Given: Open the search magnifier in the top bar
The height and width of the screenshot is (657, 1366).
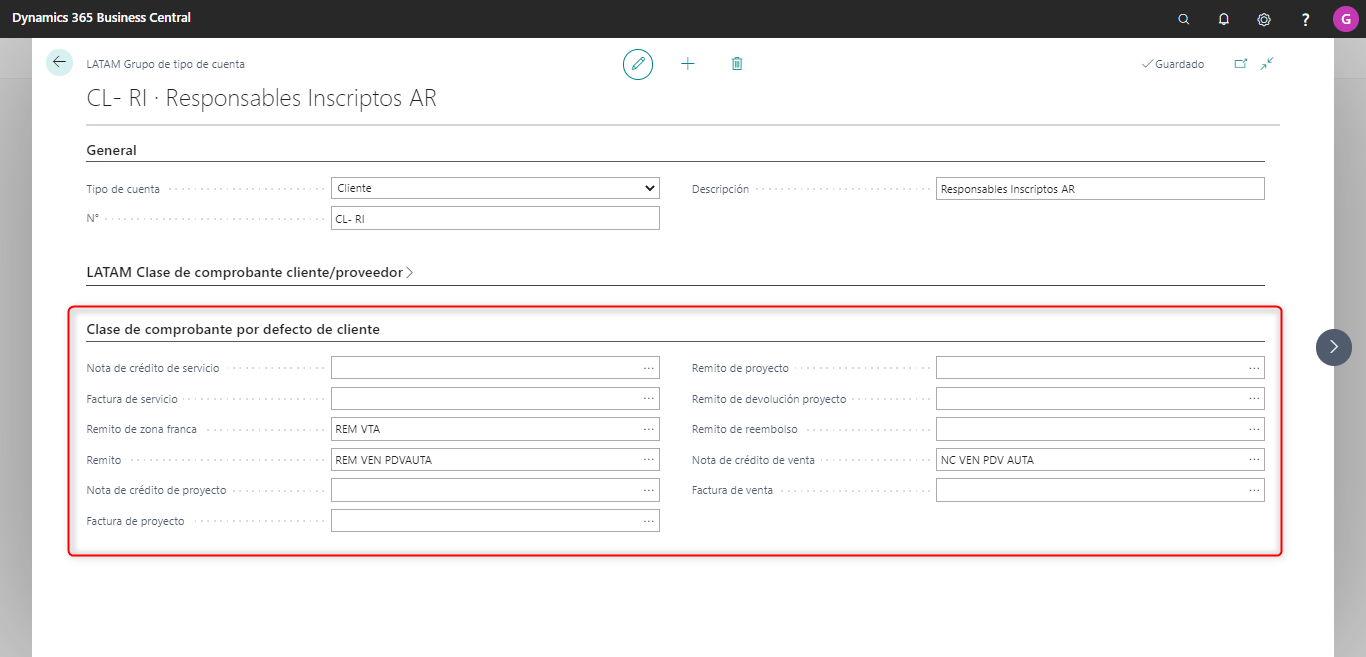Looking at the screenshot, I should click(x=1184, y=19).
